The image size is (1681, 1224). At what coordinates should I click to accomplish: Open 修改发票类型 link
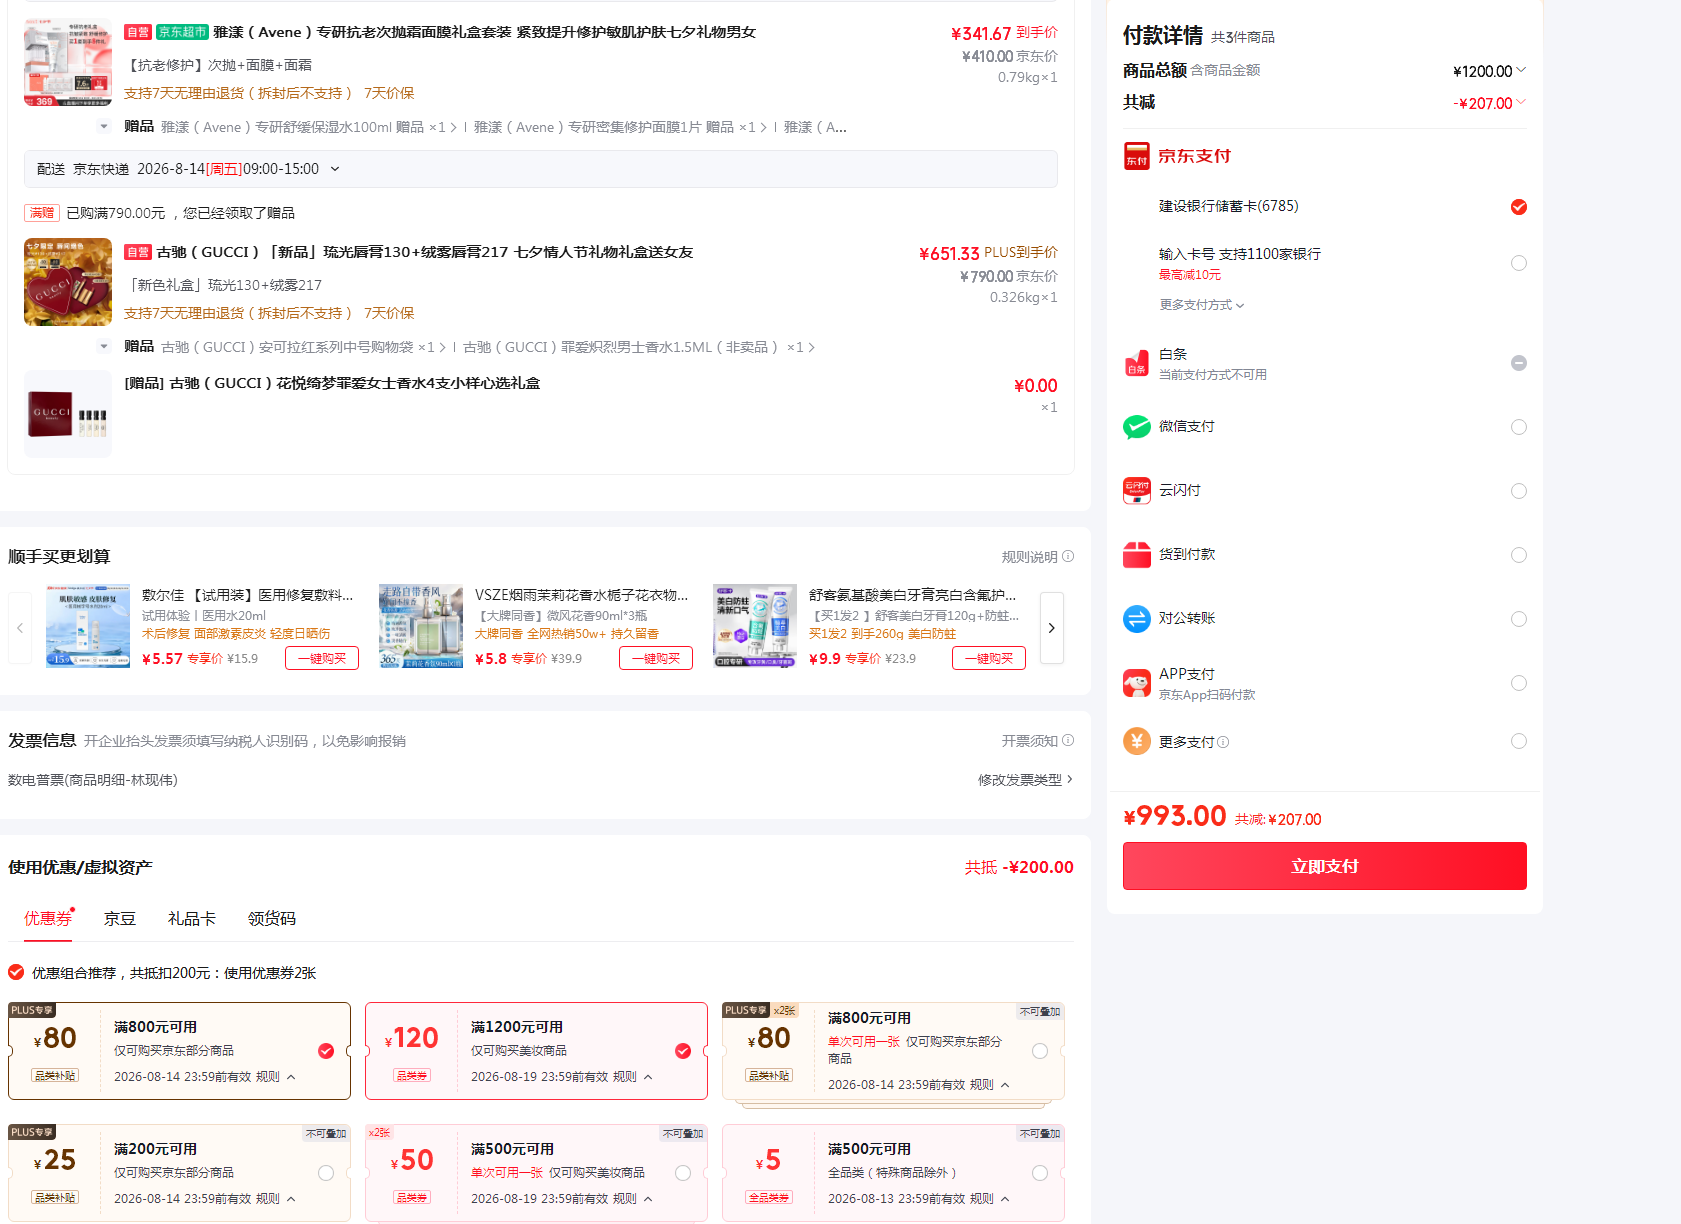[x=1025, y=780]
